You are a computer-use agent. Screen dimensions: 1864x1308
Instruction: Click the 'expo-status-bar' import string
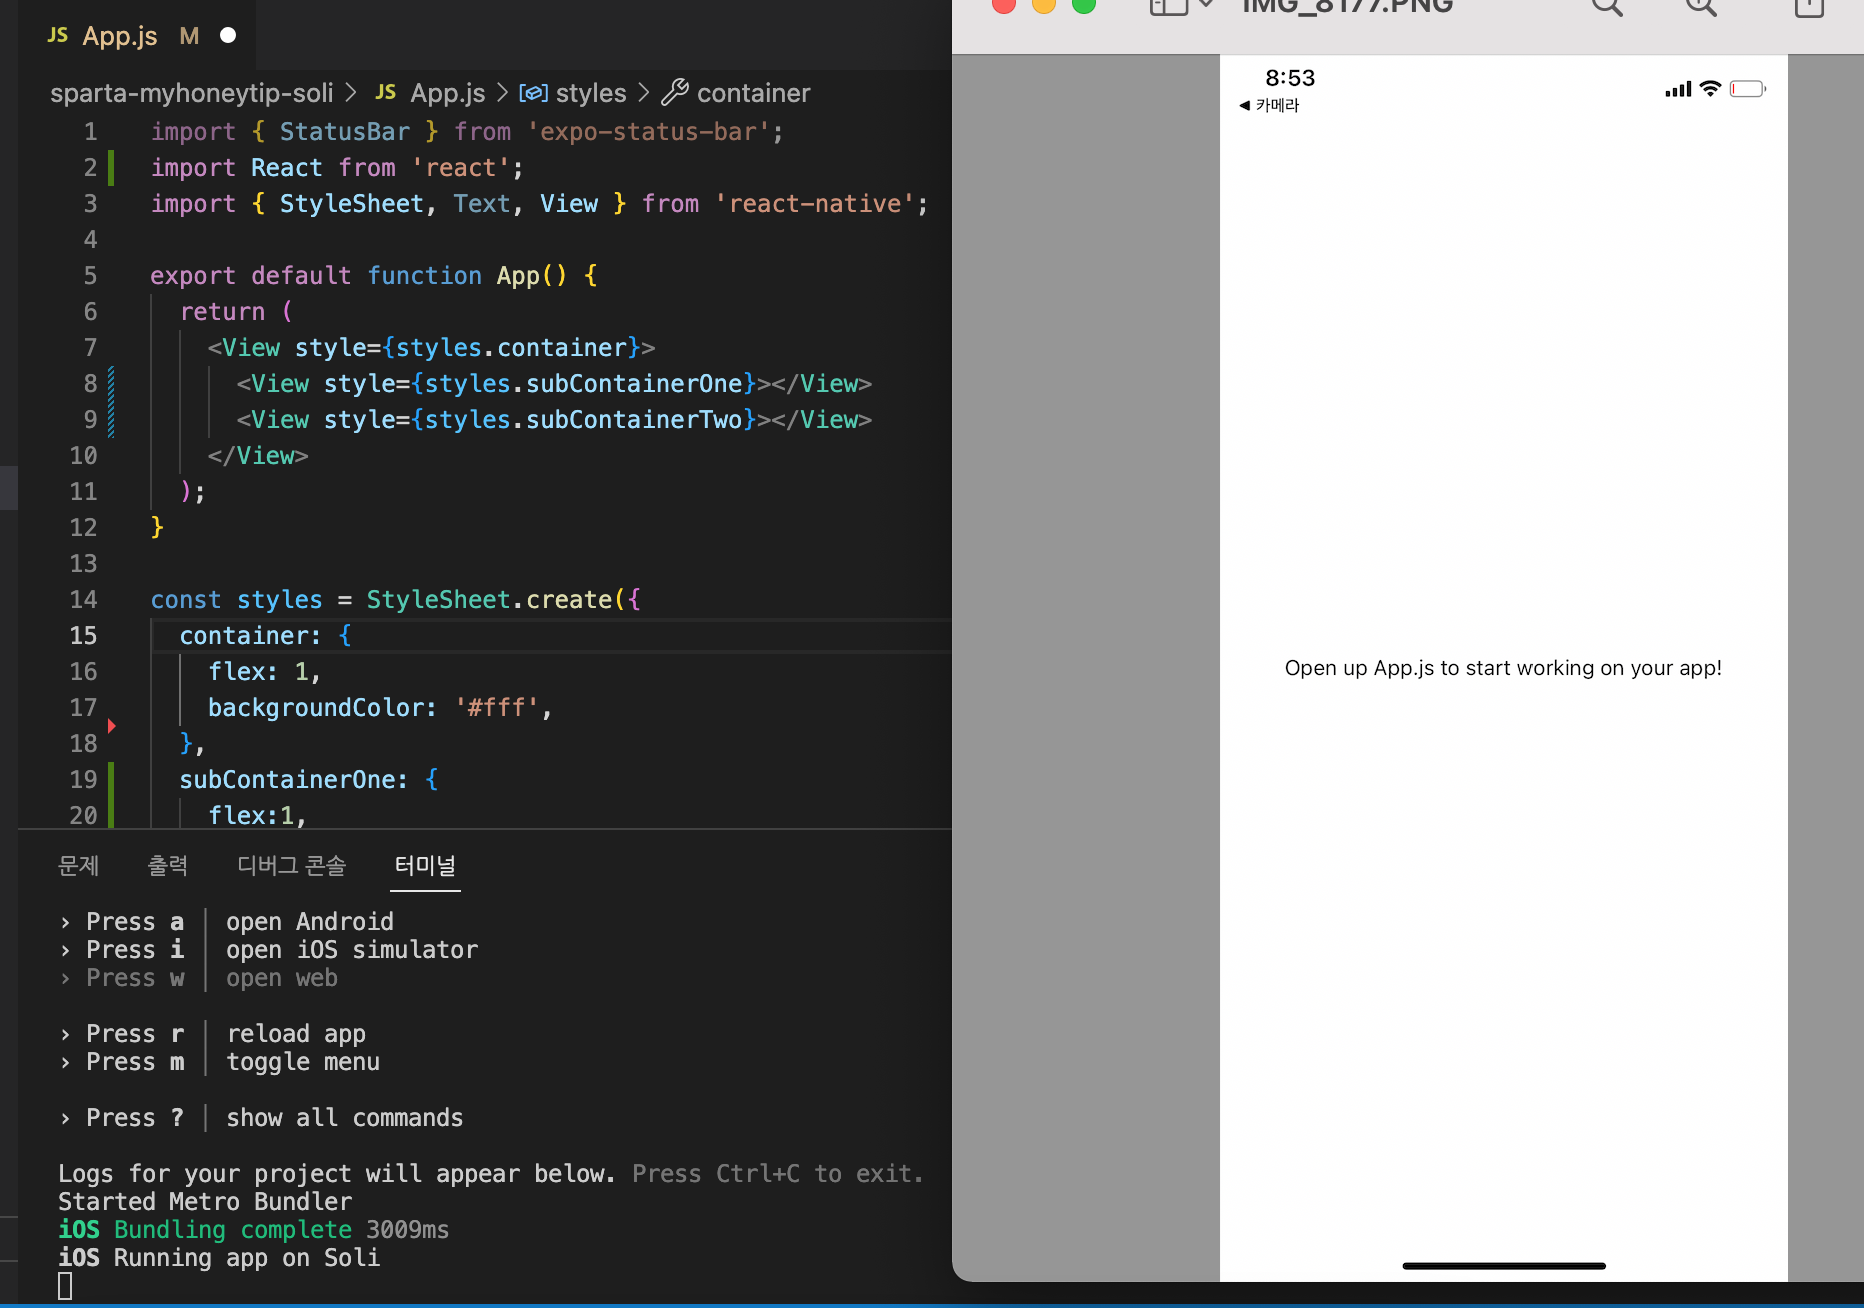(649, 132)
